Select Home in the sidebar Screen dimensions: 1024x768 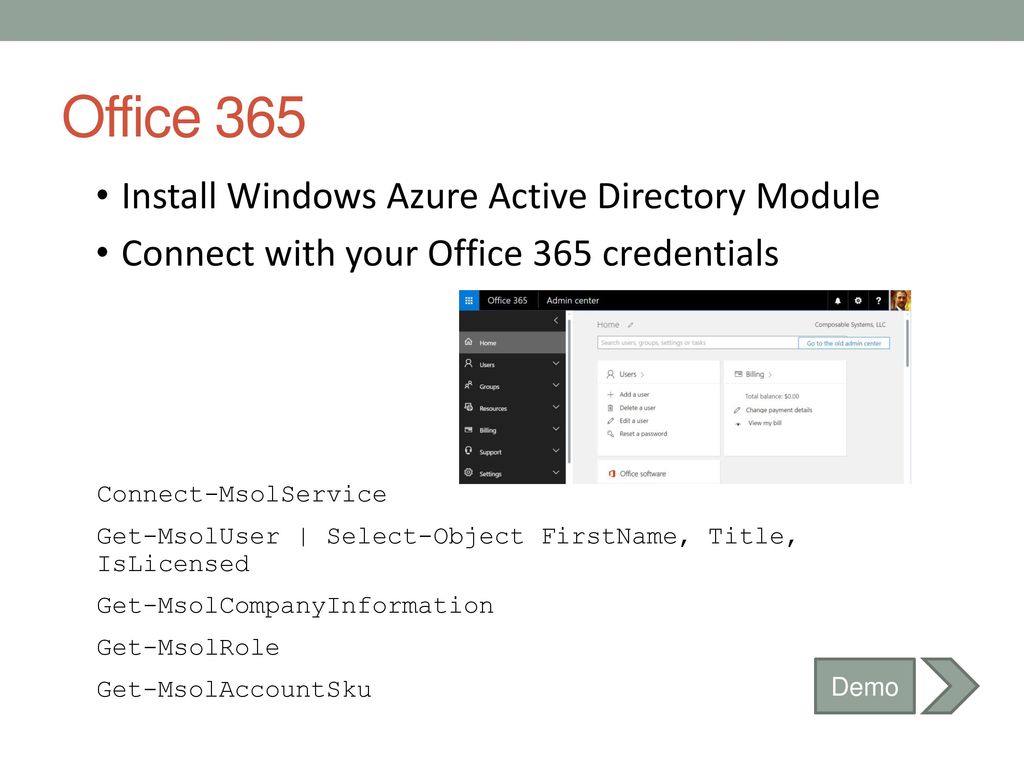coord(513,342)
